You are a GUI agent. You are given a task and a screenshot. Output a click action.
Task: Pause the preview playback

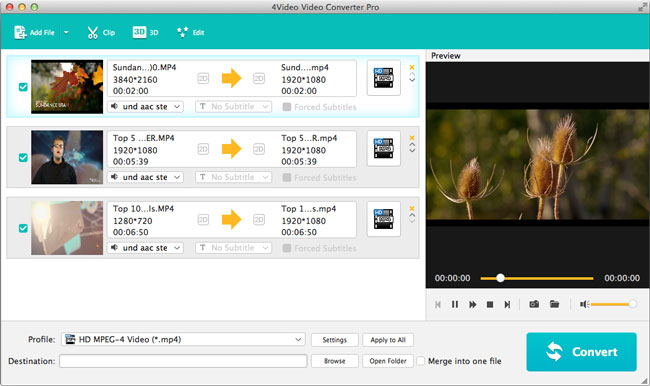(x=455, y=304)
